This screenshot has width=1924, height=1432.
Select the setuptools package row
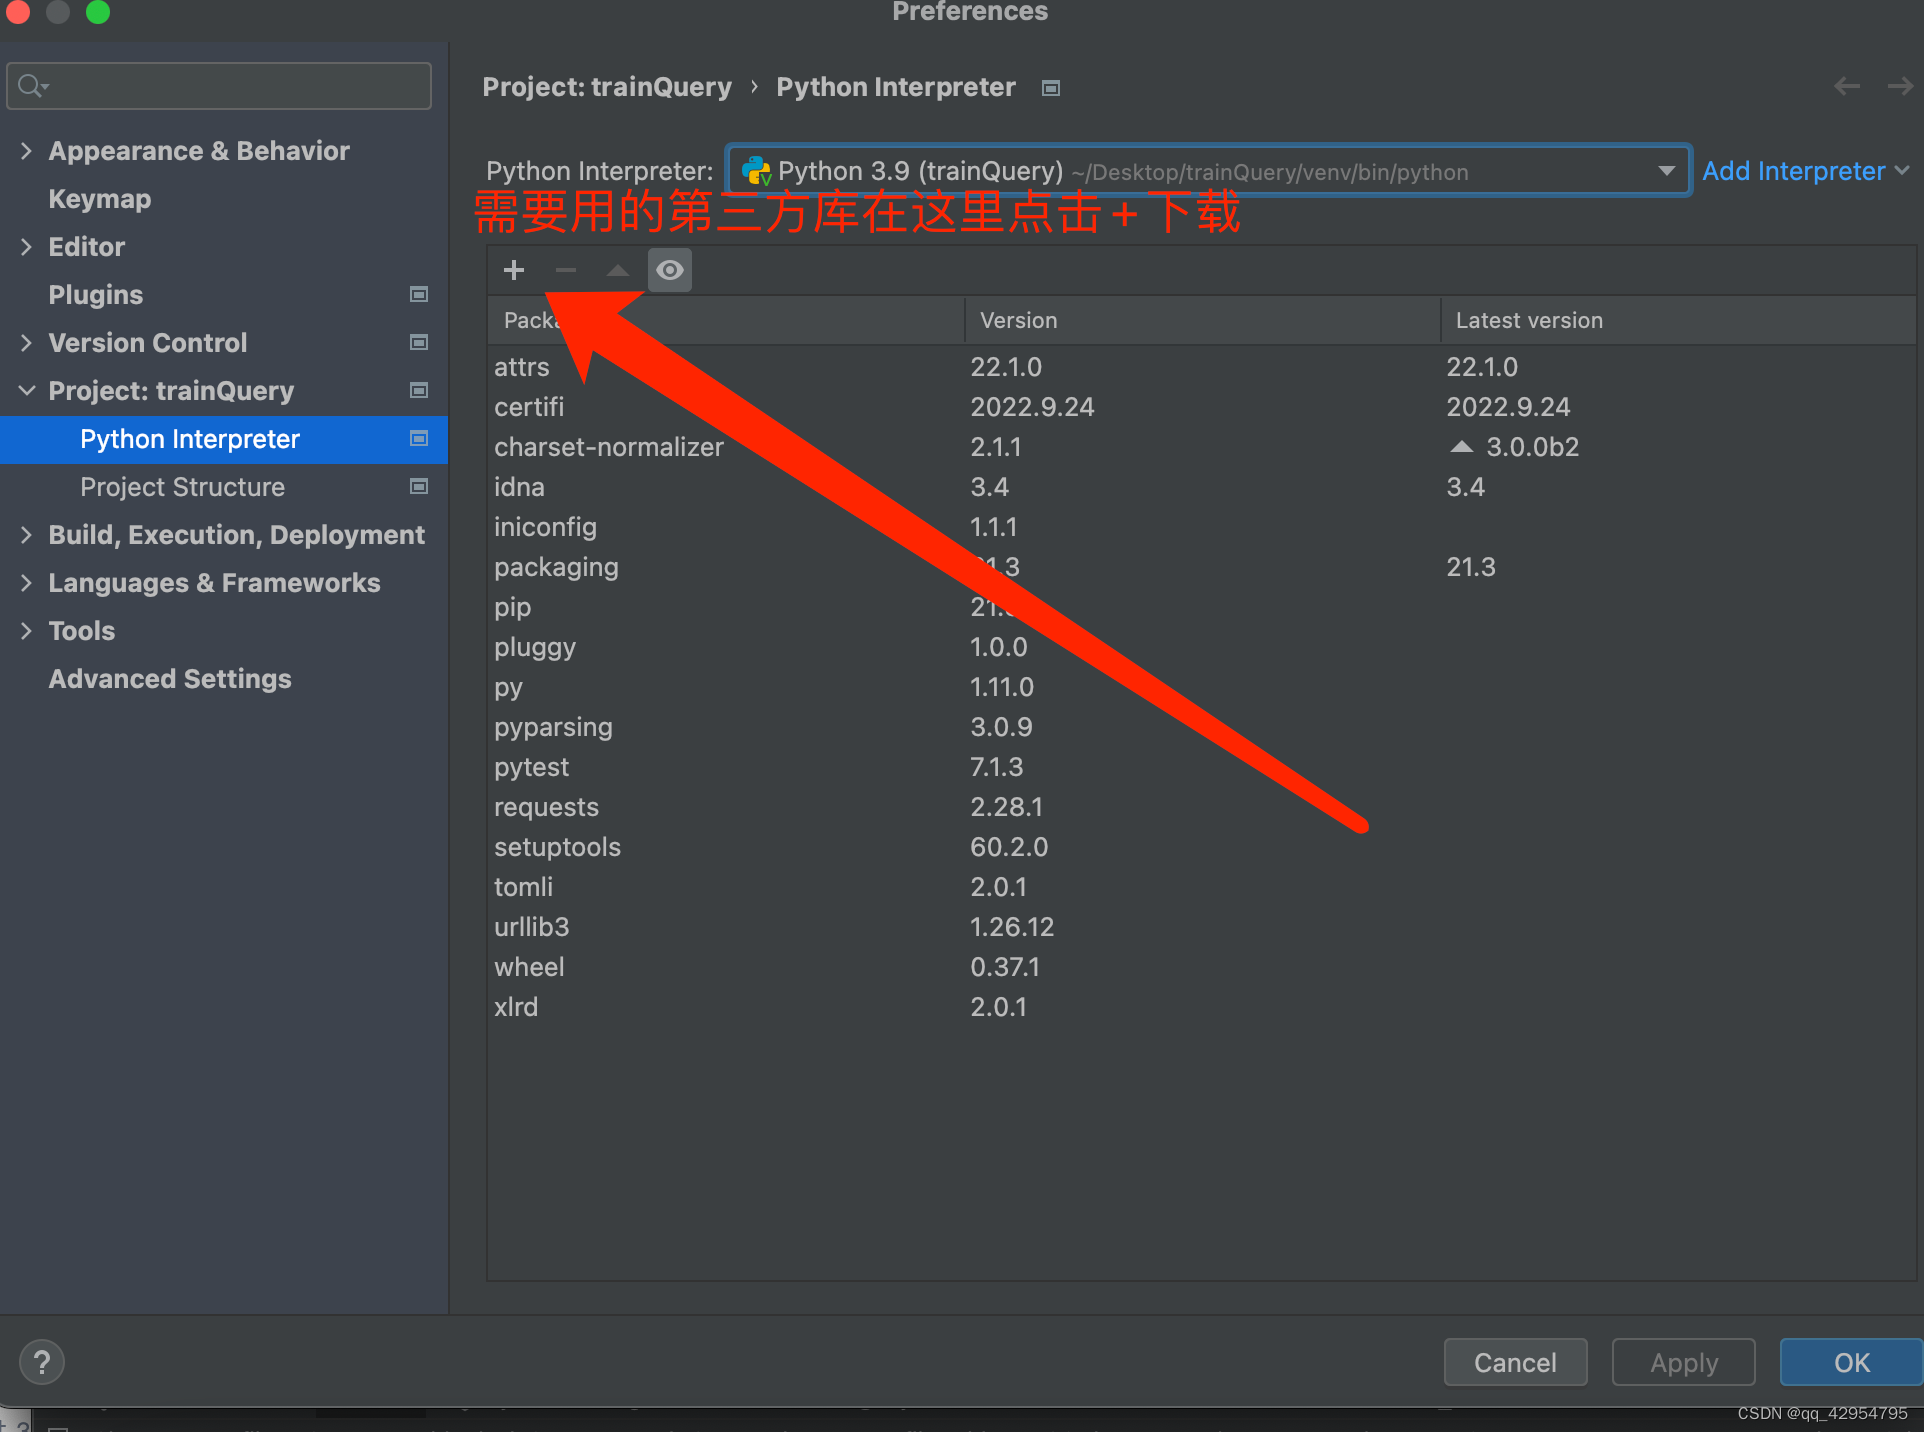pyautogui.click(x=1201, y=847)
